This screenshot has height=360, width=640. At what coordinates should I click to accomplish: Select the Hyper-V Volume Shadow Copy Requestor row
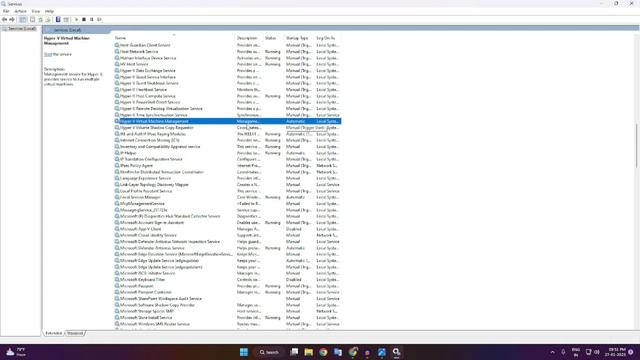coord(227,128)
